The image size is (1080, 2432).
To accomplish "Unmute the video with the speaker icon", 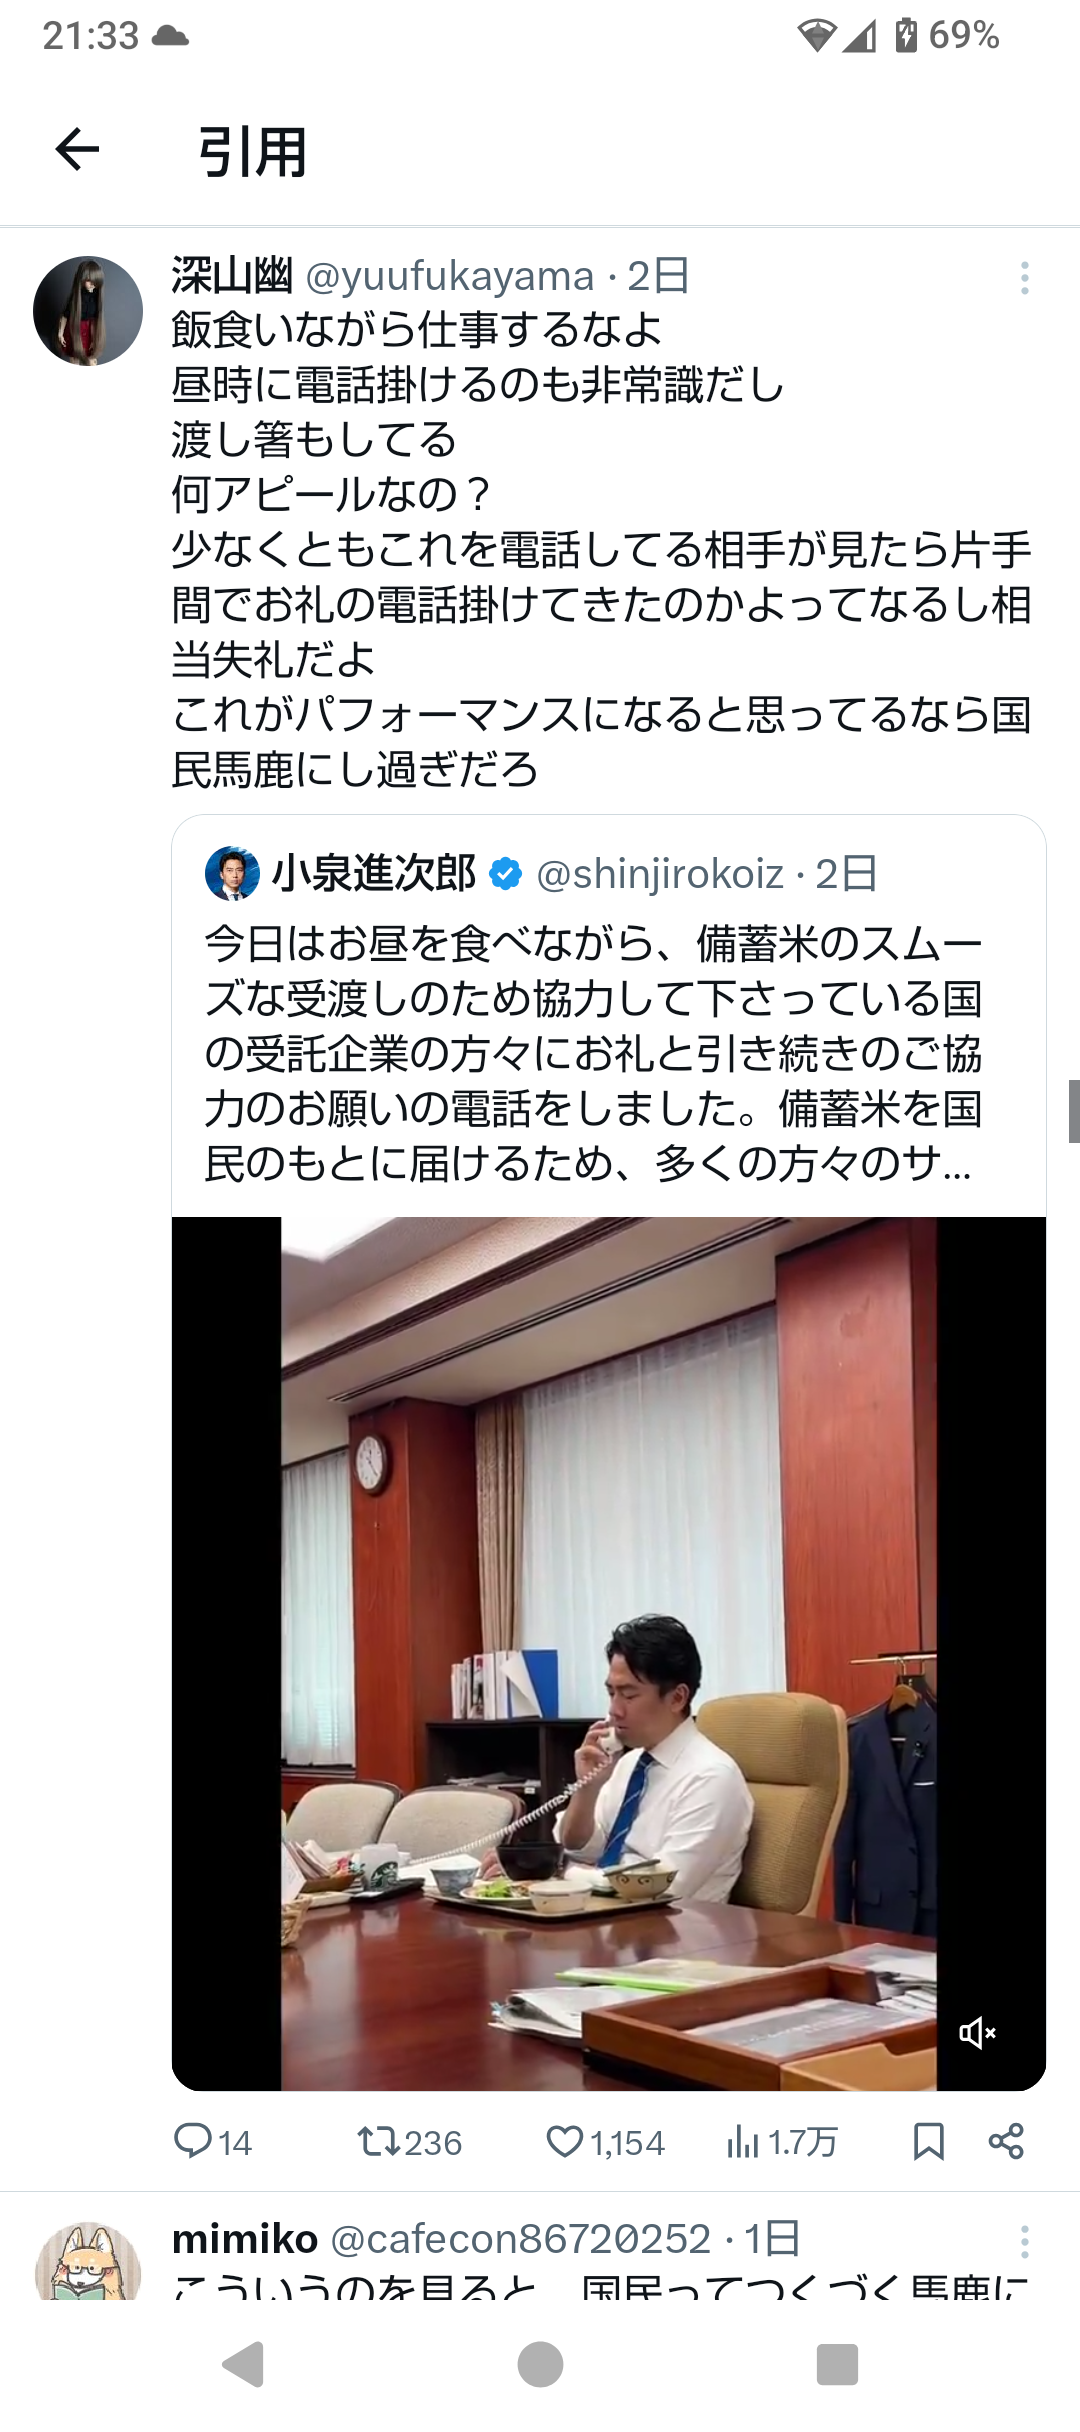I will [977, 2033].
